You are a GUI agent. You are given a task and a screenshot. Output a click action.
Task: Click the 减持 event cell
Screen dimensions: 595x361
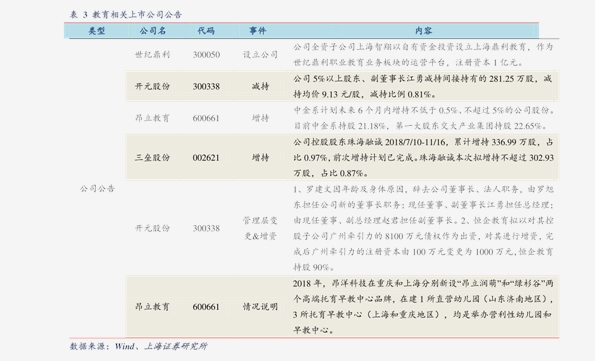pos(260,87)
